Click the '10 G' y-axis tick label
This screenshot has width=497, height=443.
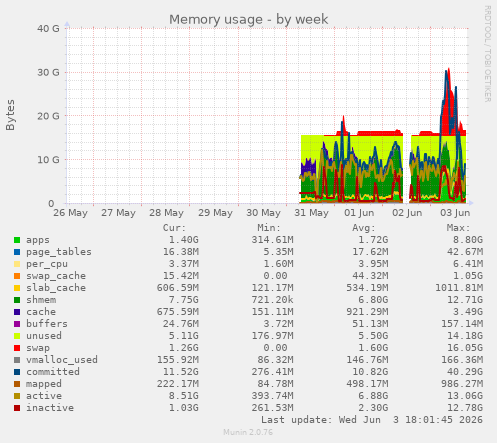(x=48, y=160)
